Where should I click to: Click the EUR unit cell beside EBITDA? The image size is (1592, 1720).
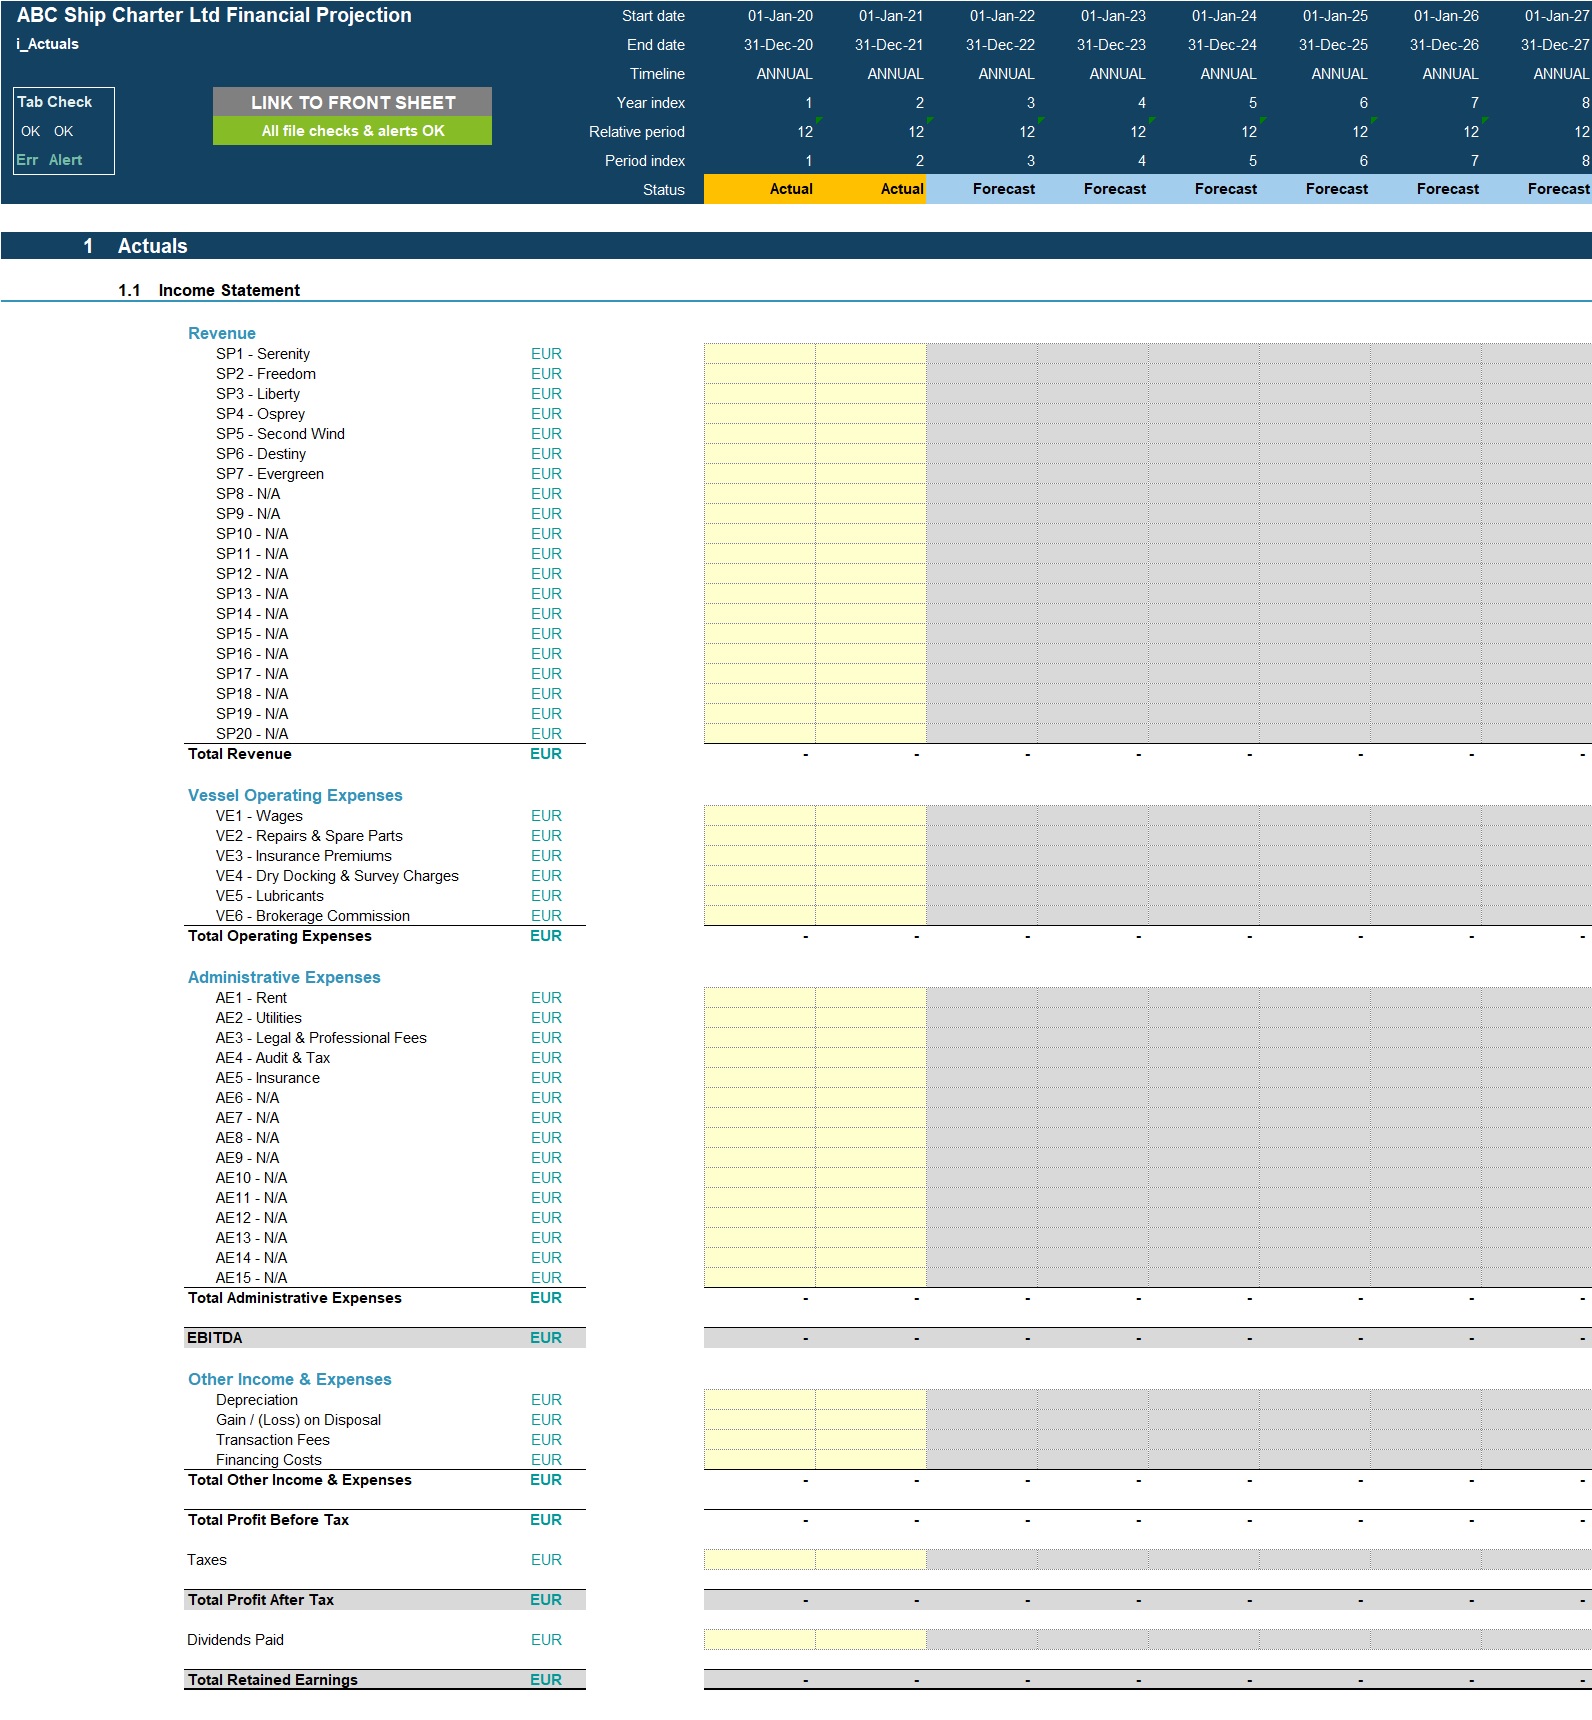pos(546,1338)
